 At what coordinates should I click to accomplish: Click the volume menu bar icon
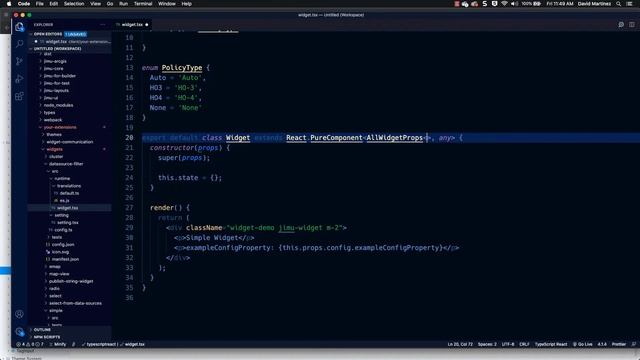[514, 4]
